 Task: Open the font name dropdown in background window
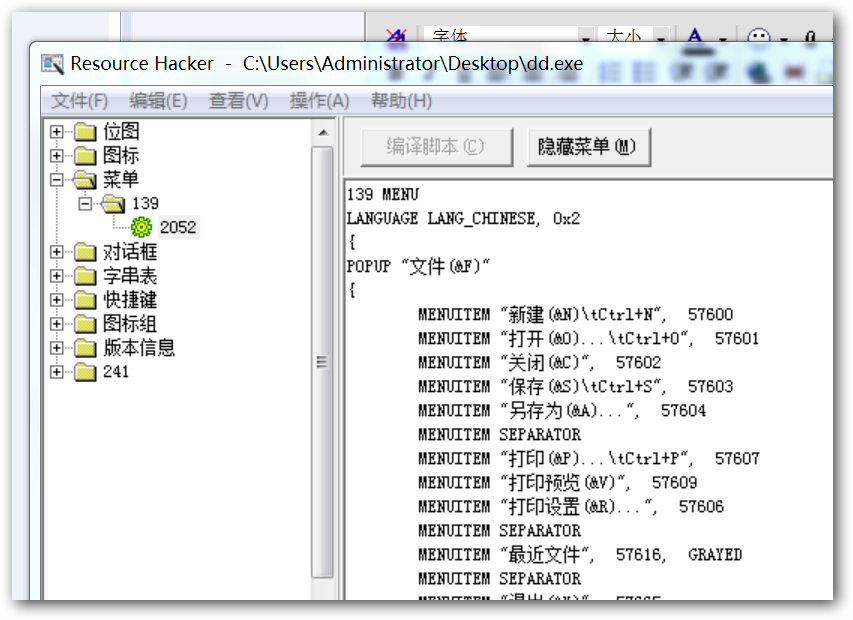point(586,37)
